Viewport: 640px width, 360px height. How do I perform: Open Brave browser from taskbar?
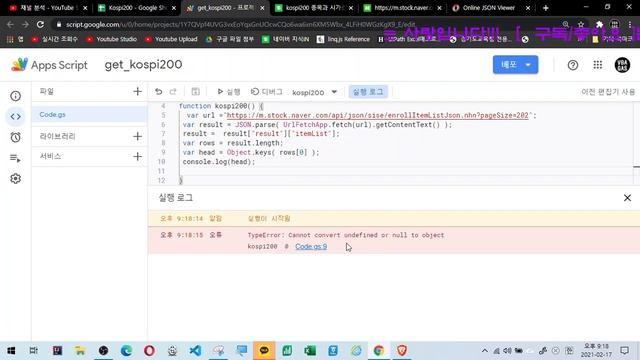(402, 351)
